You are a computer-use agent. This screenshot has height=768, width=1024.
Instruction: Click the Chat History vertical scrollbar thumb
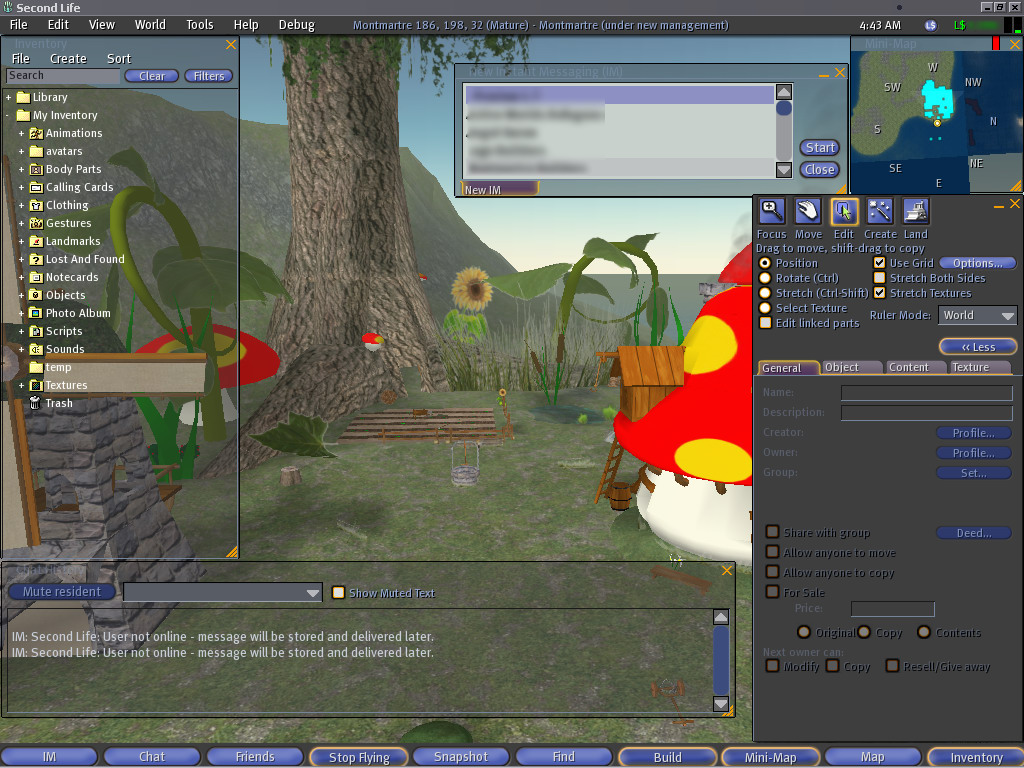pyautogui.click(x=721, y=661)
